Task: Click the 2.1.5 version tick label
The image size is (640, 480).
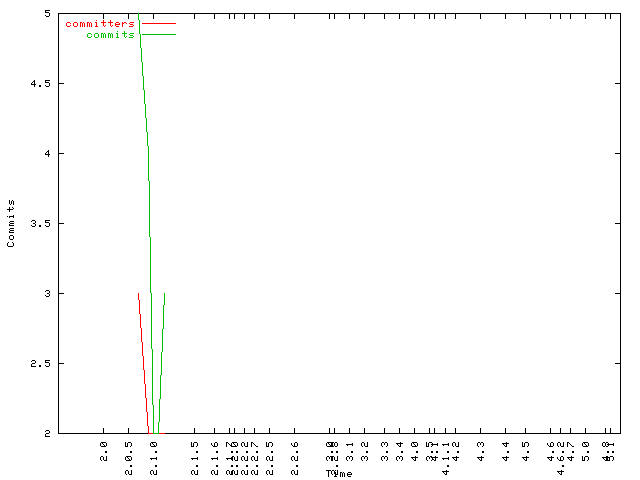Action: coord(195,452)
